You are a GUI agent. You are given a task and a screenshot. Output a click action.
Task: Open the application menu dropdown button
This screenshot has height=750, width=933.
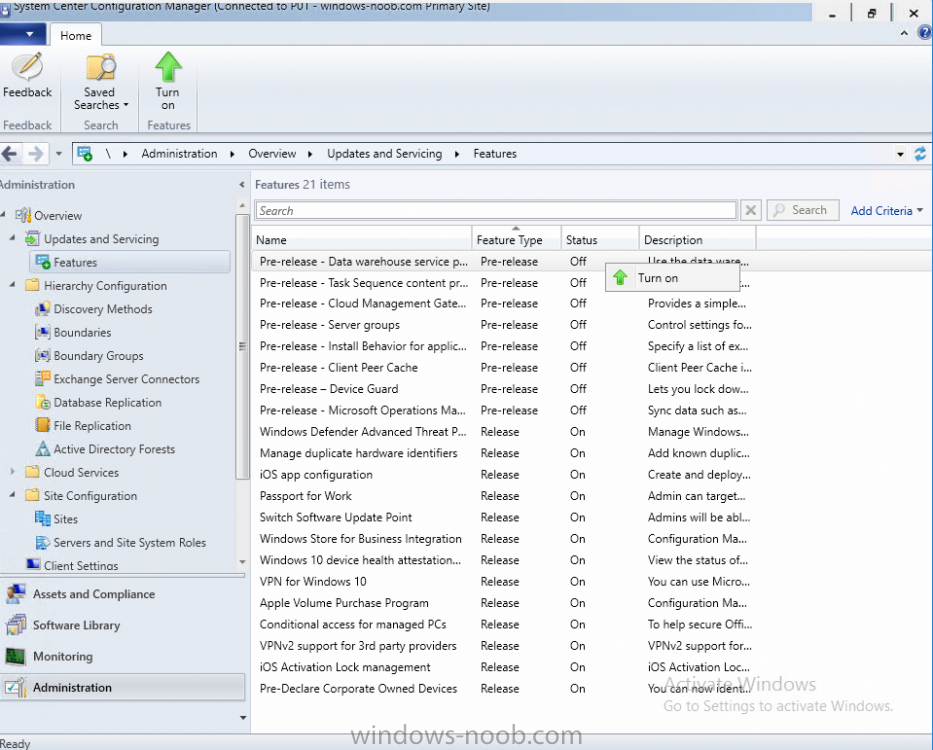click(23, 34)
